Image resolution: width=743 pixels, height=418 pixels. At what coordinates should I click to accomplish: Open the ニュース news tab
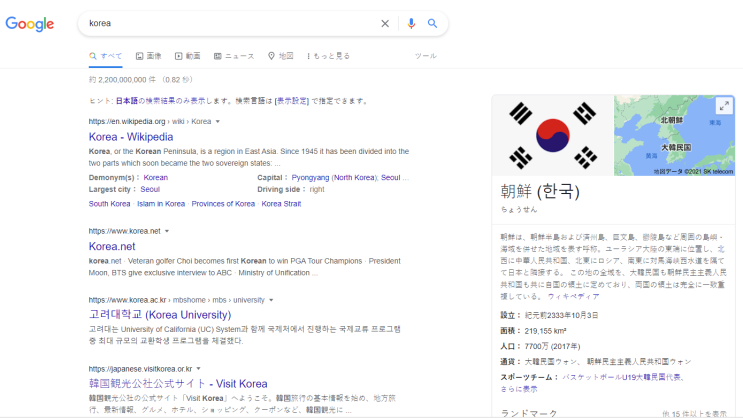(234, 56)
